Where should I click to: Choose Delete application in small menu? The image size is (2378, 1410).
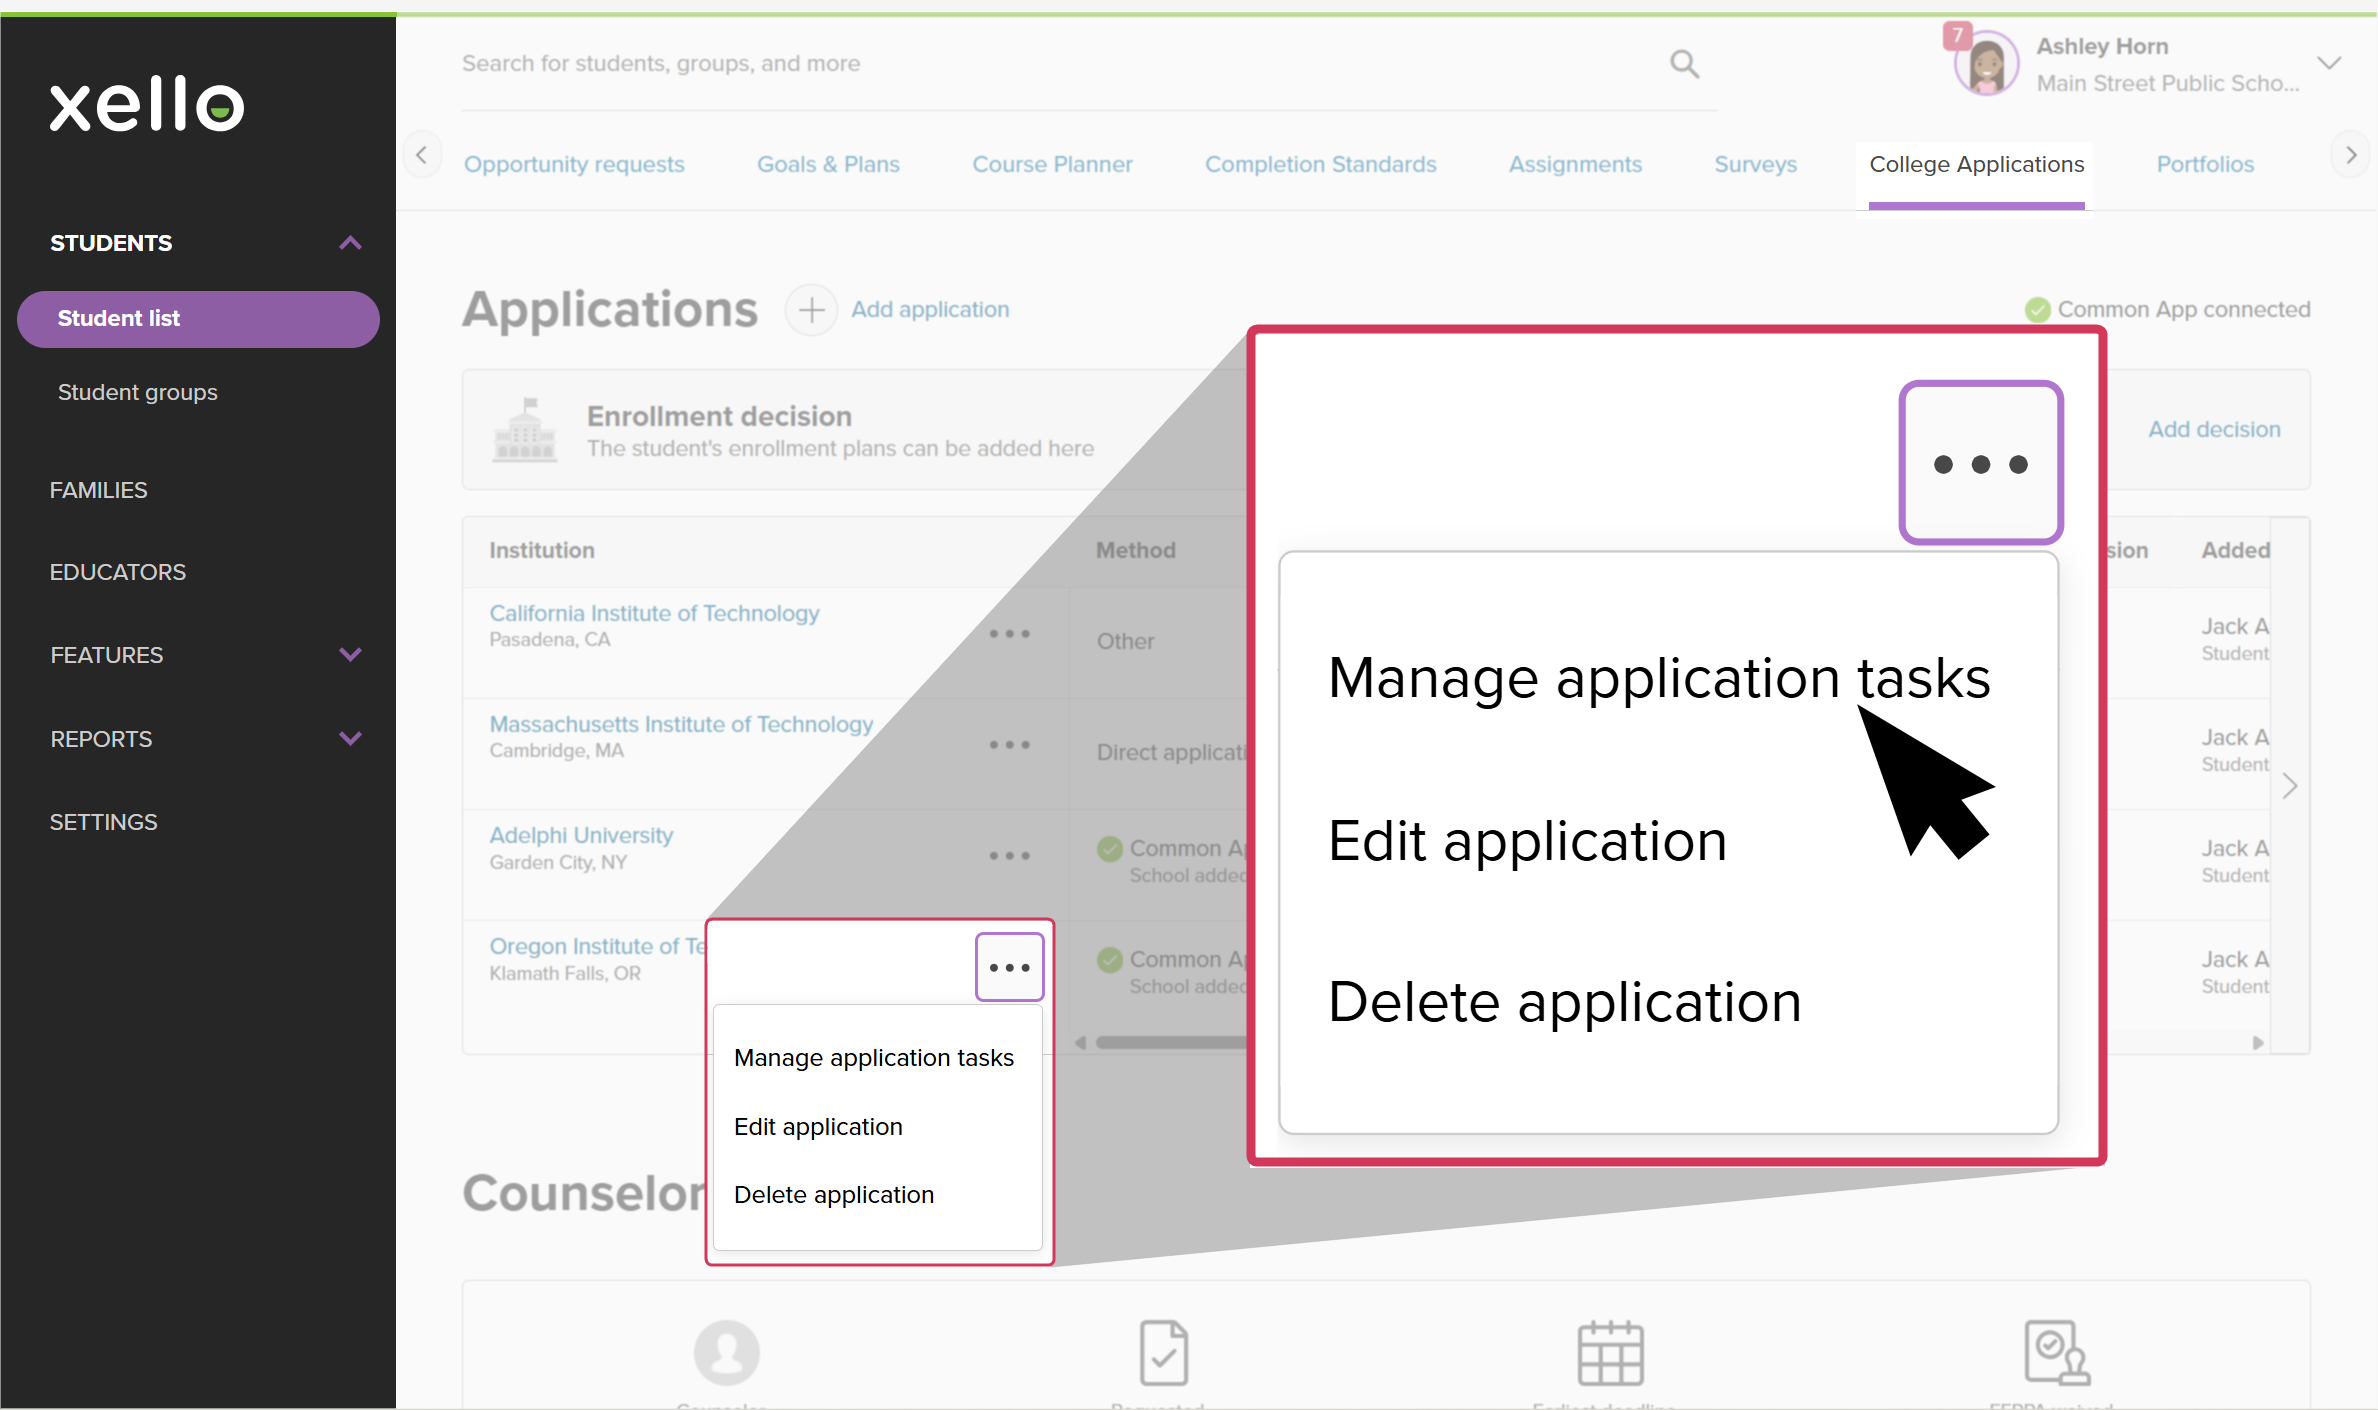(x=833, y=1195)
